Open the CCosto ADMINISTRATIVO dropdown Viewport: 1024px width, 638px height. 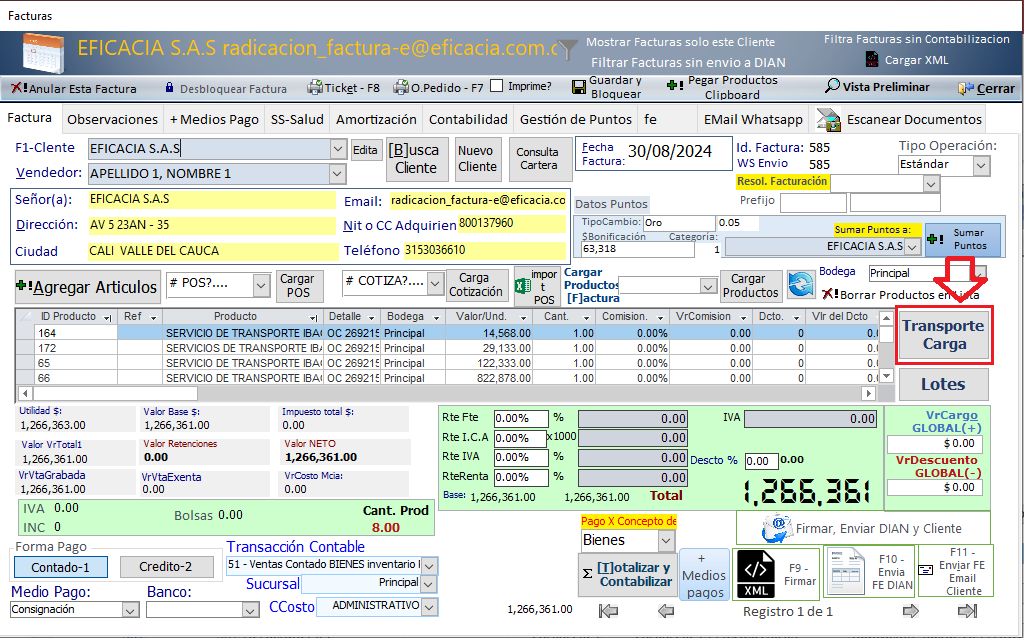click(x=429, y=607)
